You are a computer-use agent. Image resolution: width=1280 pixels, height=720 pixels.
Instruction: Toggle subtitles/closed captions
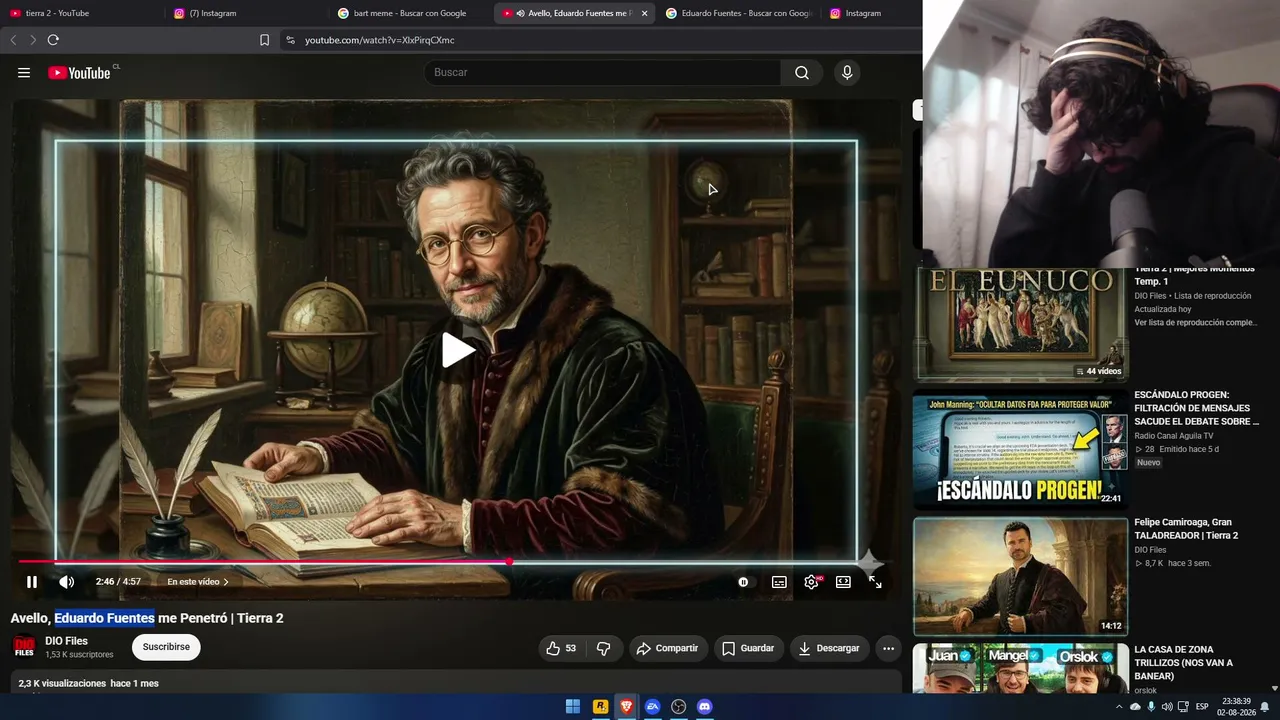779,582
